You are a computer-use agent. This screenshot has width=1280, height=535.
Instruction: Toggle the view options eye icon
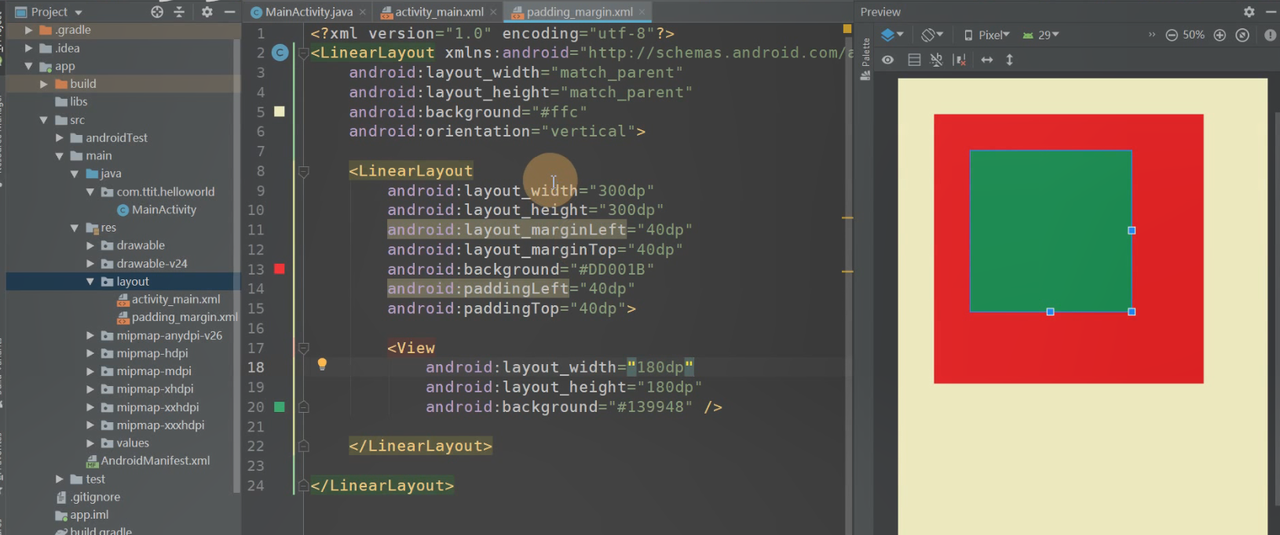point(887,60)
